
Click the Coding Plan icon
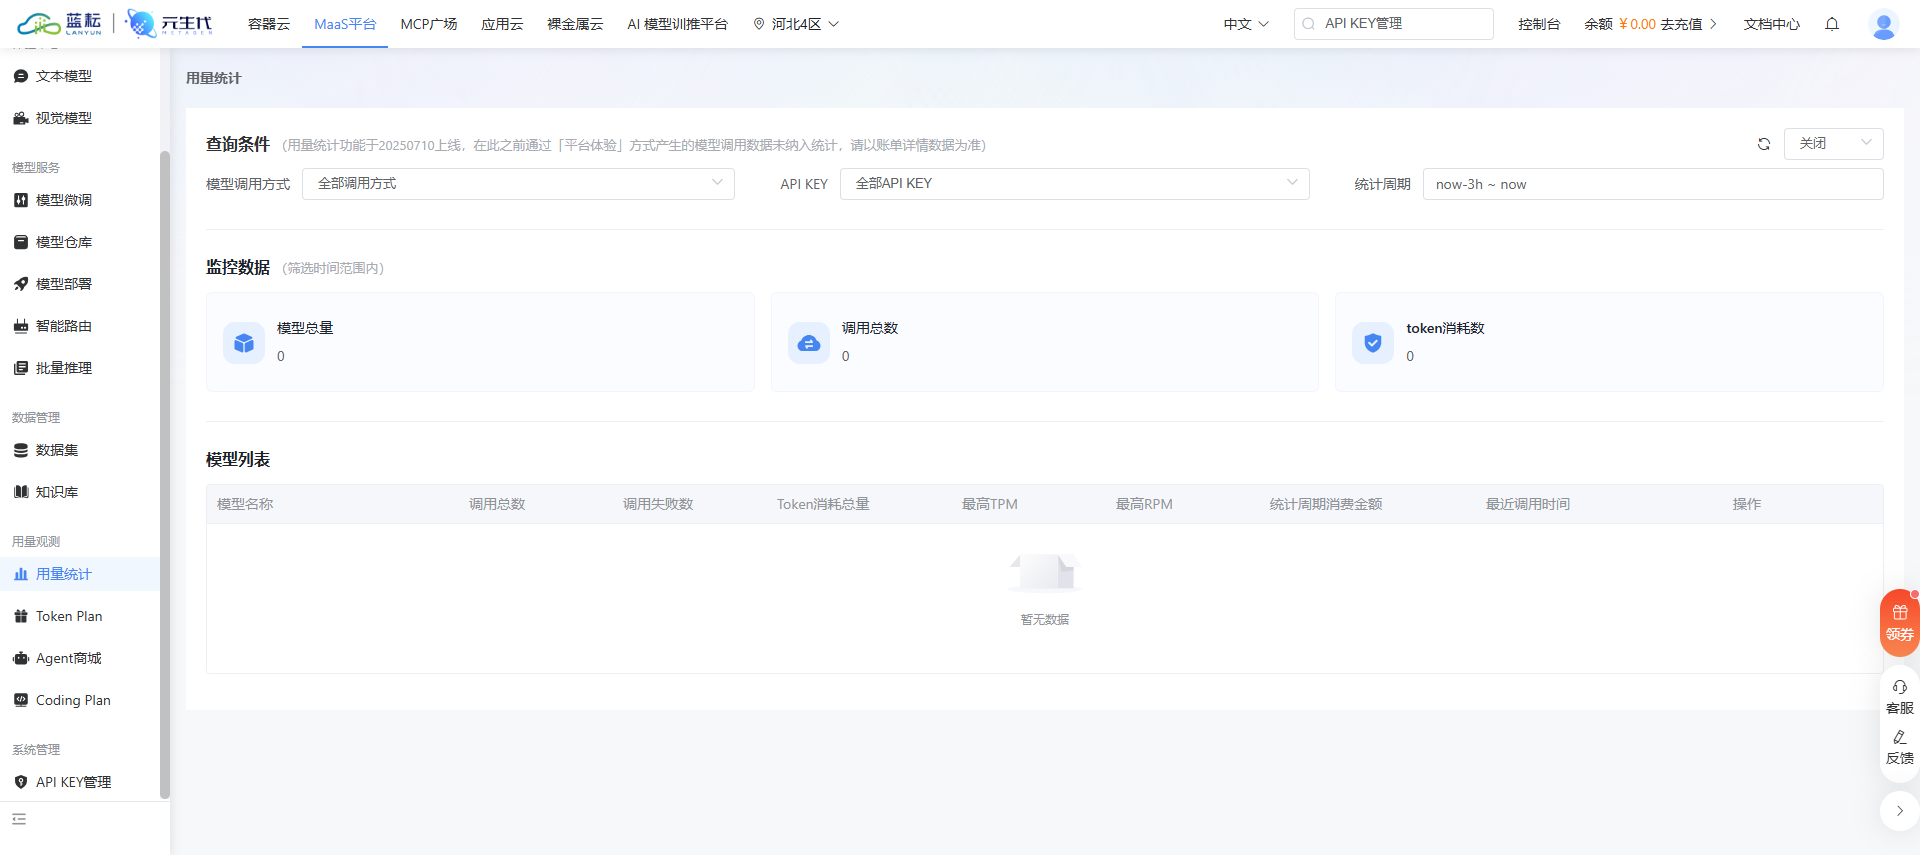(x=21, y=700)
